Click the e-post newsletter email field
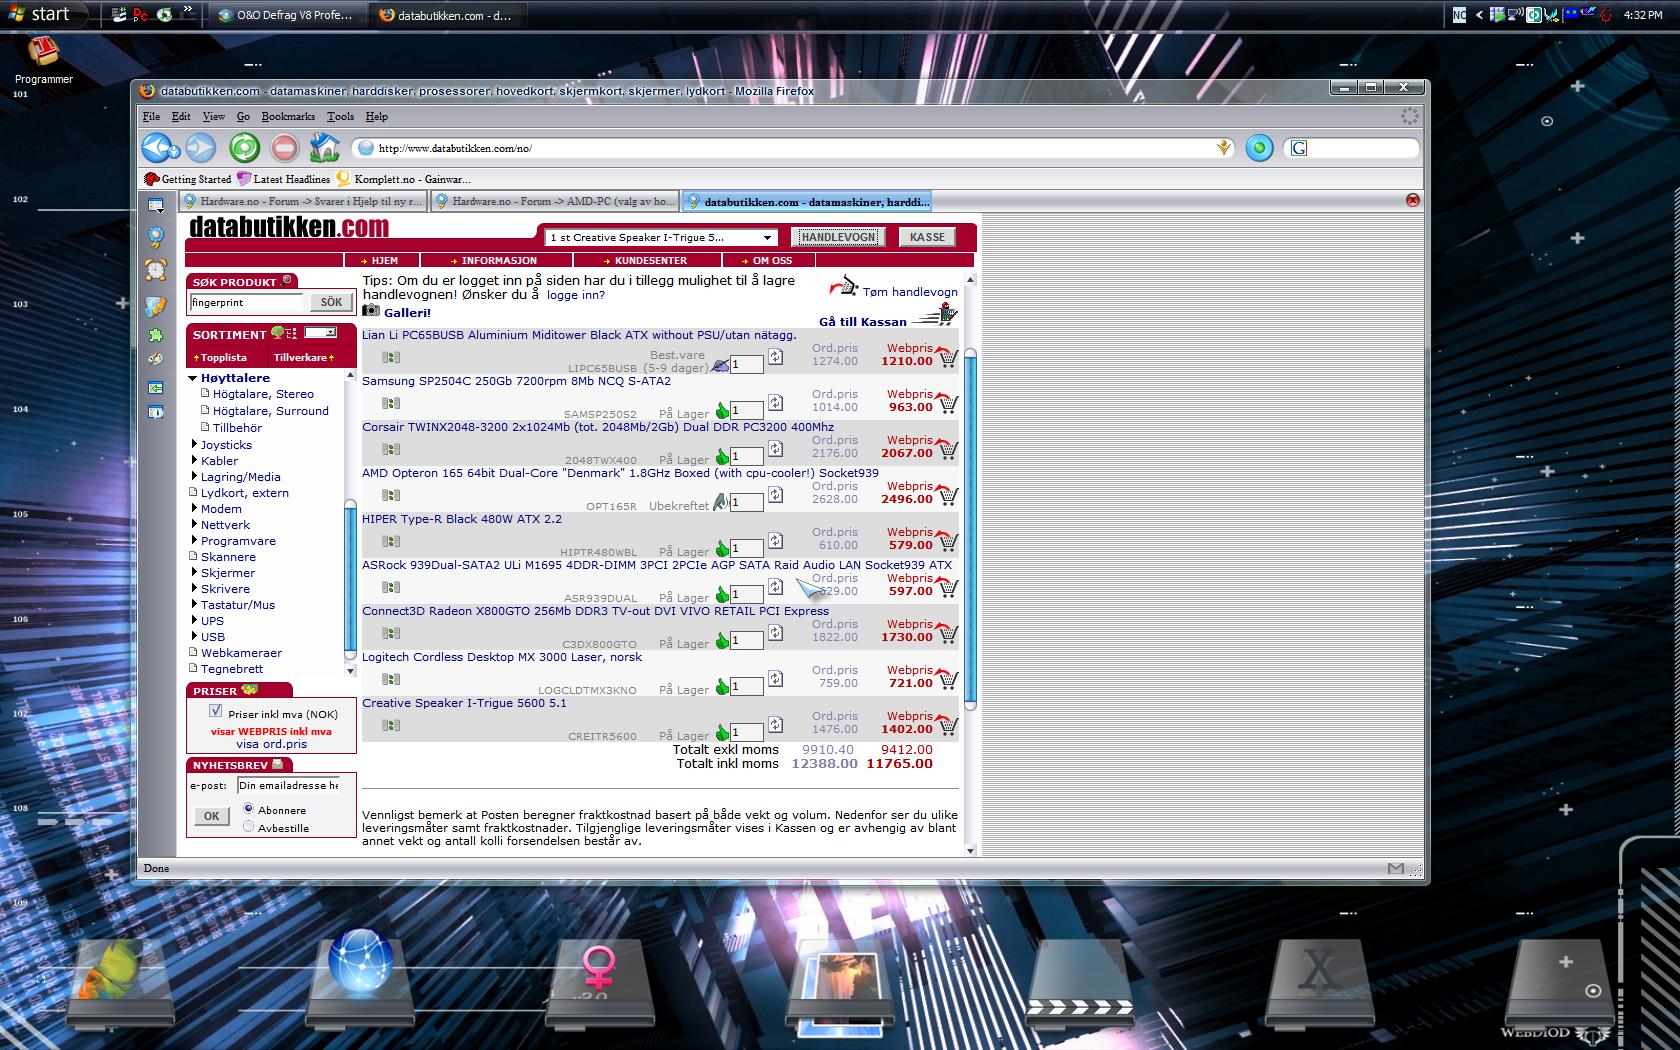This screenshot has height=1050, width=1680. click(288, 785)
